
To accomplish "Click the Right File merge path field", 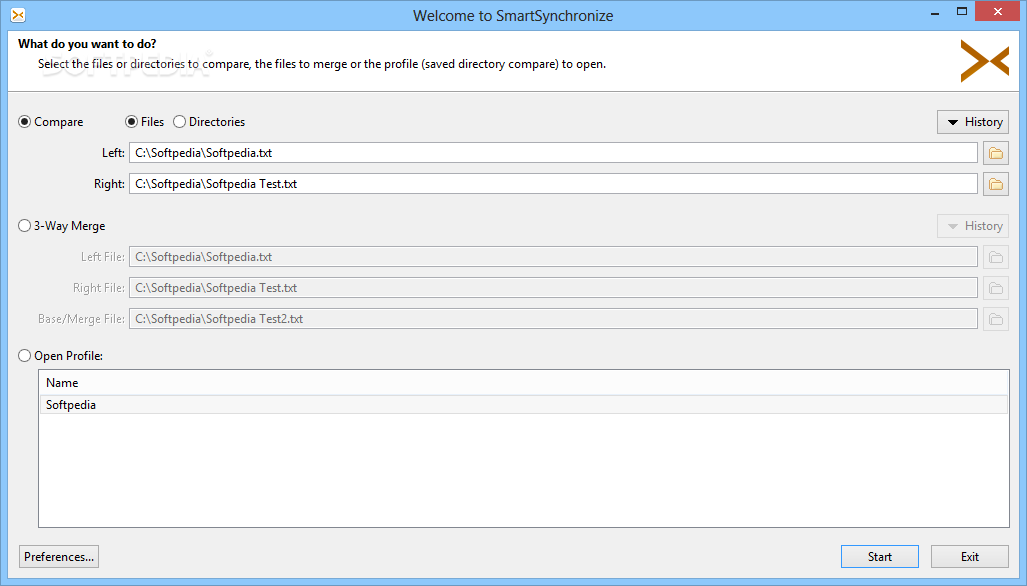I will [x=553, y=288].
